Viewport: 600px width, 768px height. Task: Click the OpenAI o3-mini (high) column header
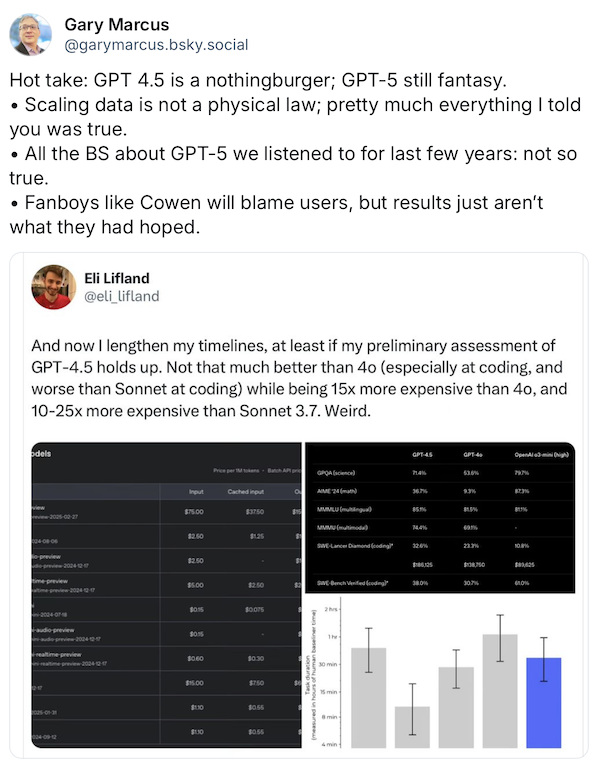542,455
